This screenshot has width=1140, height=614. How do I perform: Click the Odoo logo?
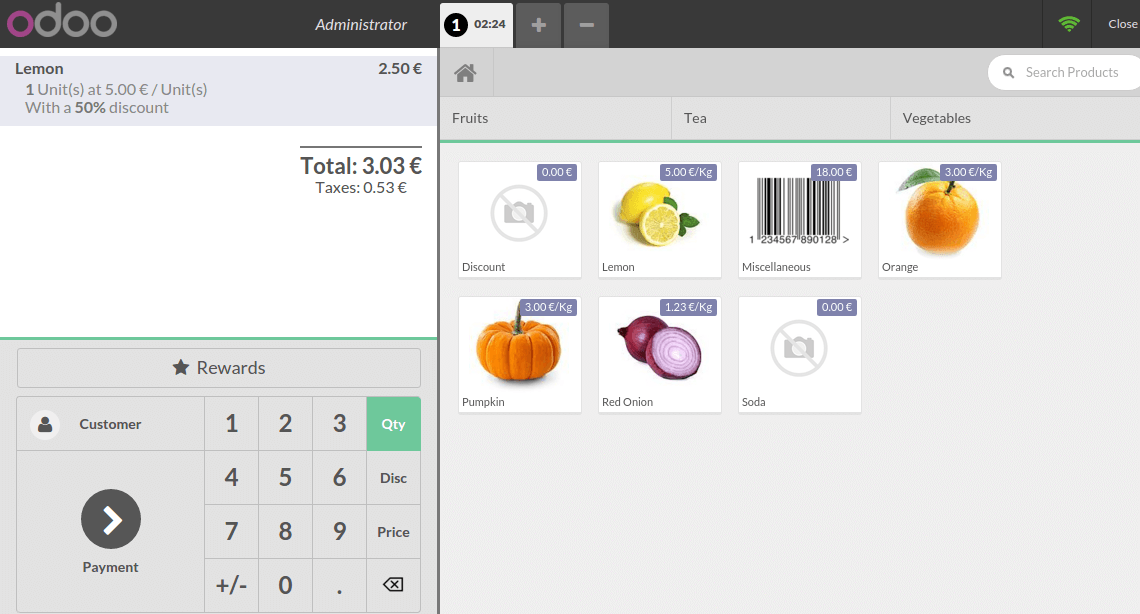click(x=60, y=22)
